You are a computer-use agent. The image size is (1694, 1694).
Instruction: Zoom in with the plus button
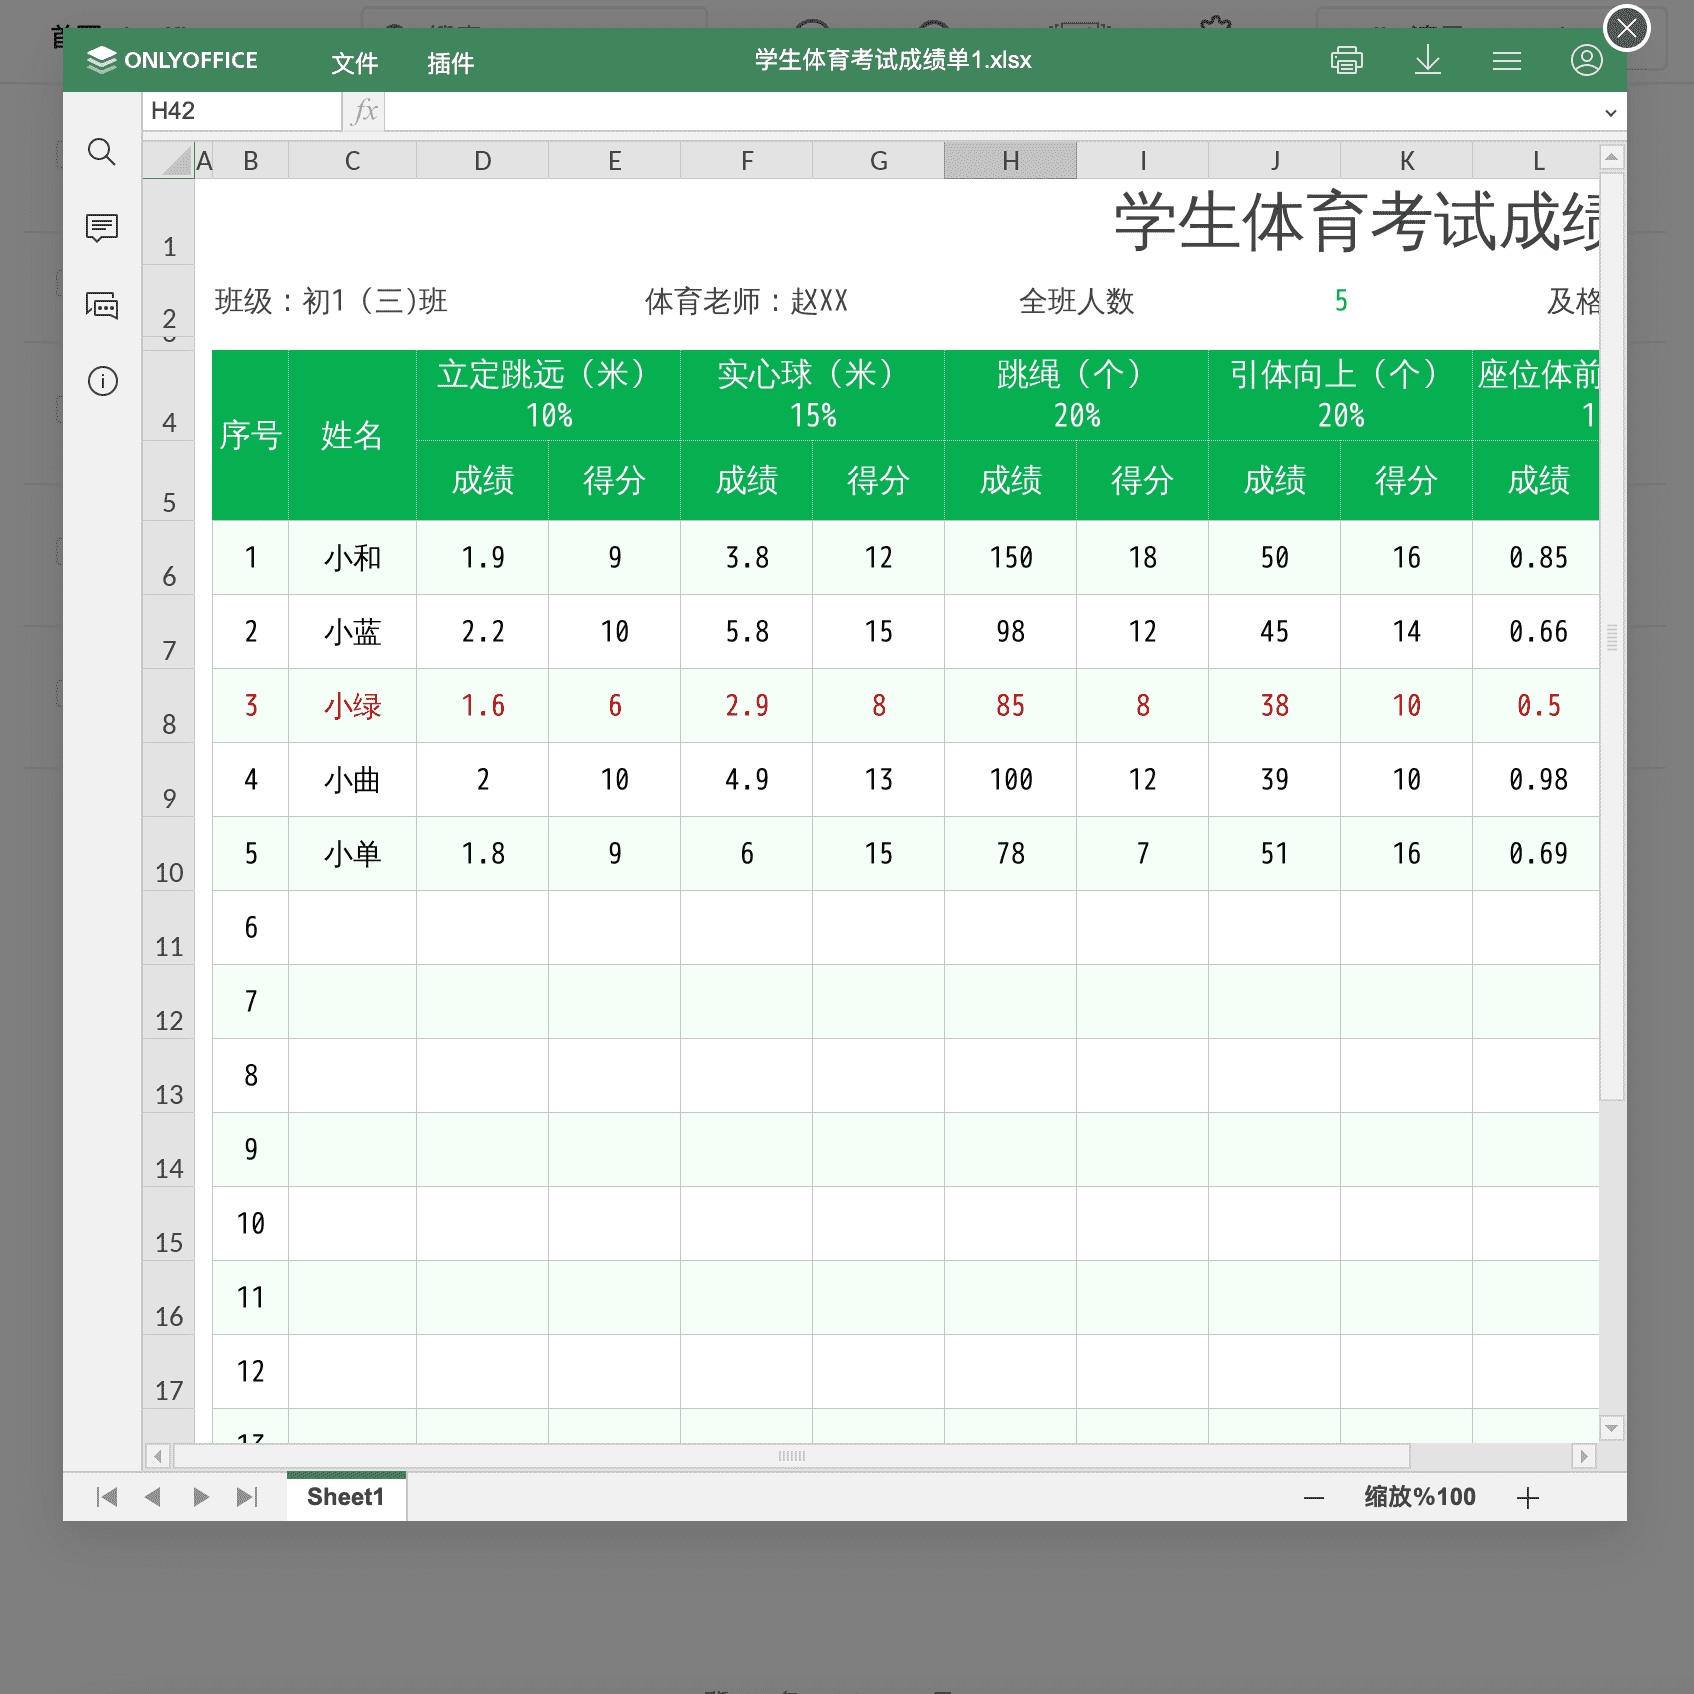click(x=1527, y=1498)
